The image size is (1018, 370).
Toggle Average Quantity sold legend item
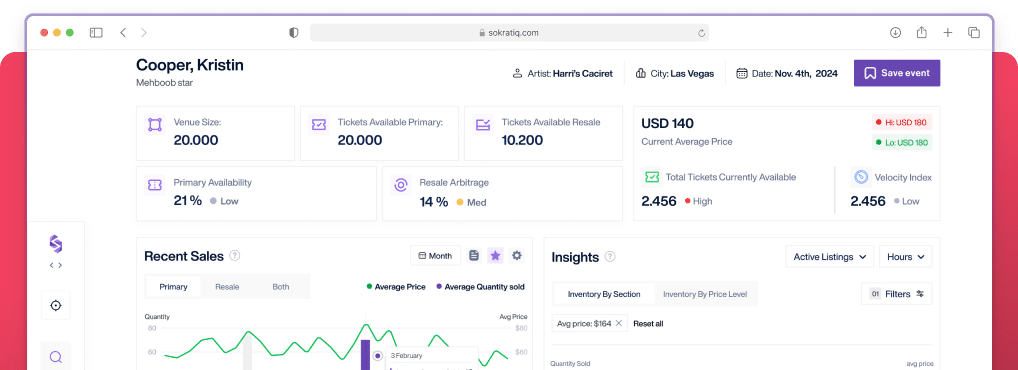click(x=480, y=286)
